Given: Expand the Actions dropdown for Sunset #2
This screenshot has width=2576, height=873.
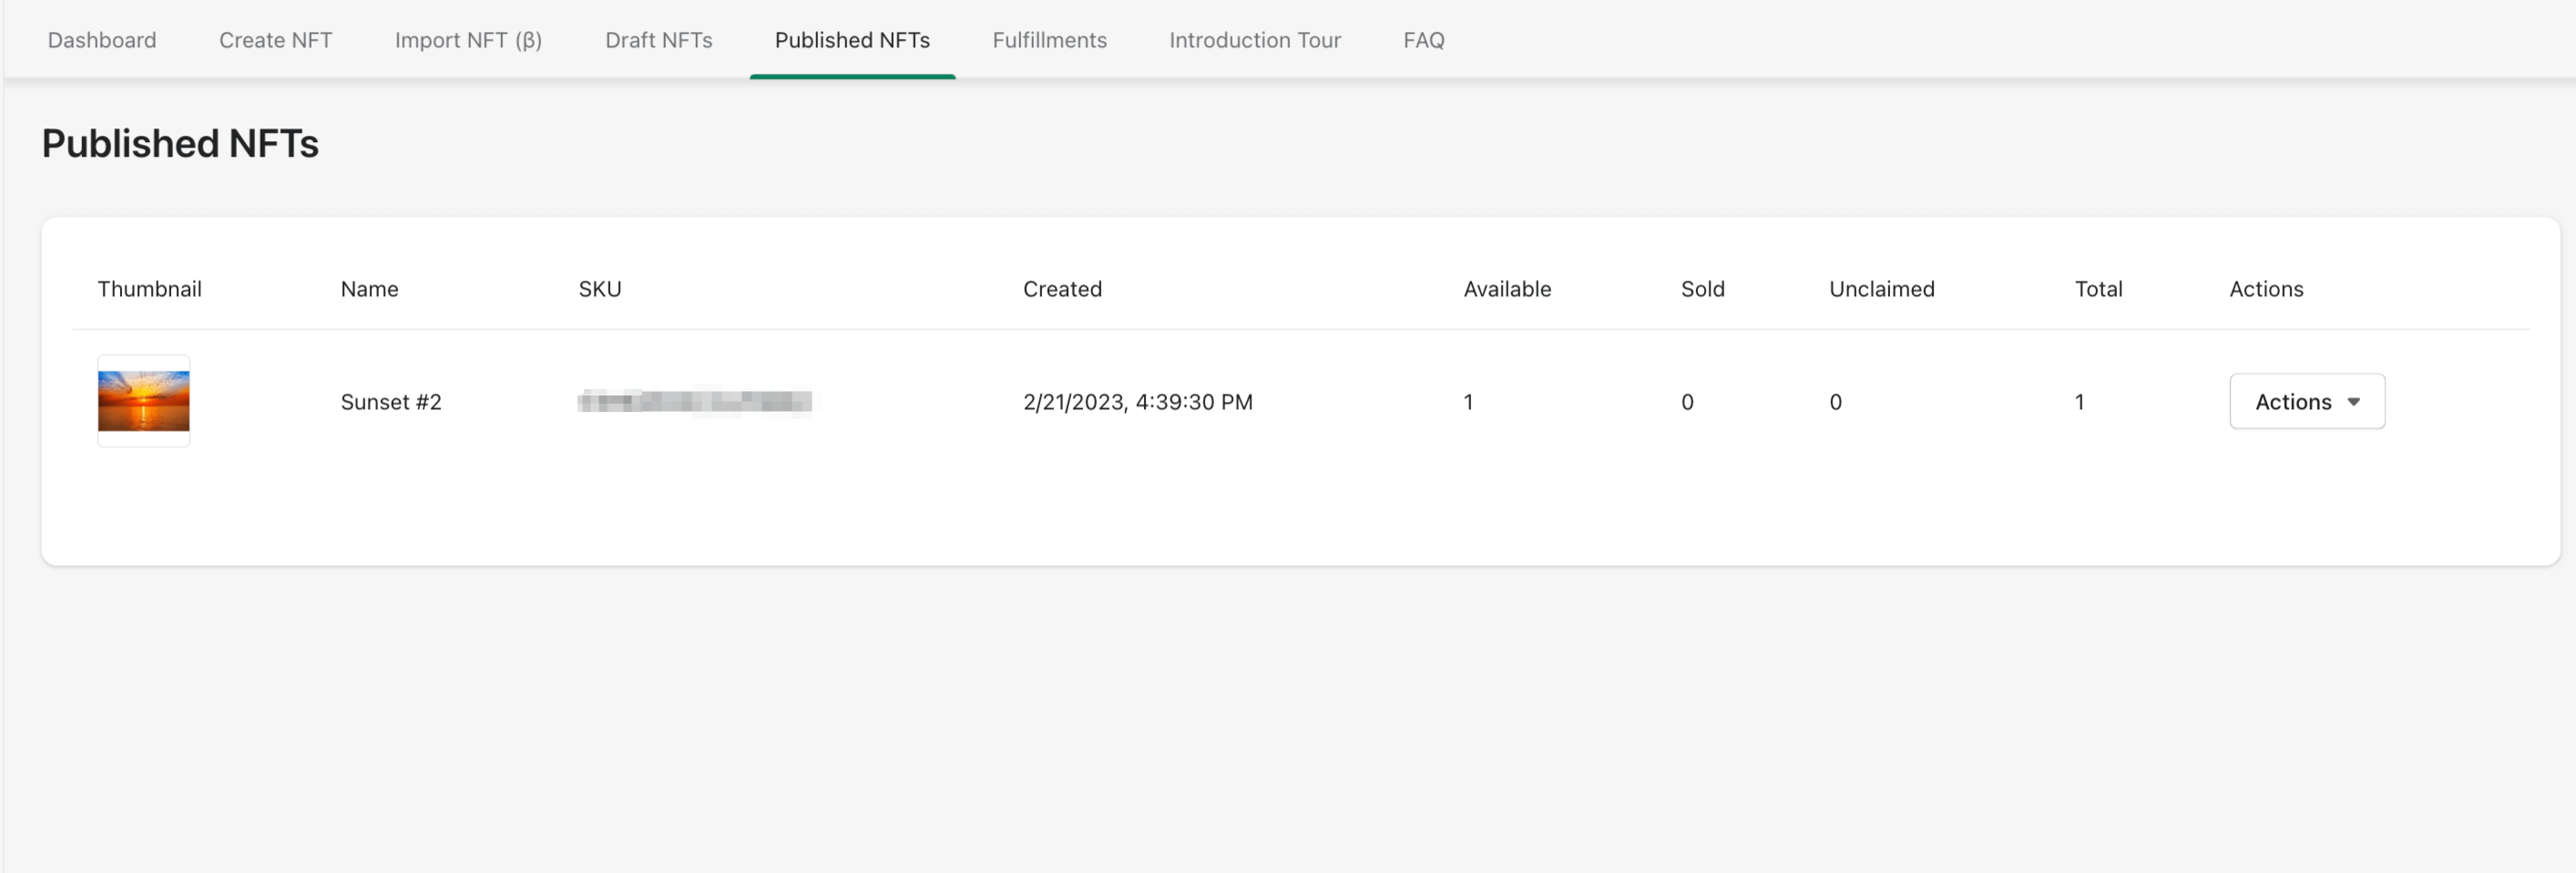Looking at the screenshot, I should tap(2306, 401).
